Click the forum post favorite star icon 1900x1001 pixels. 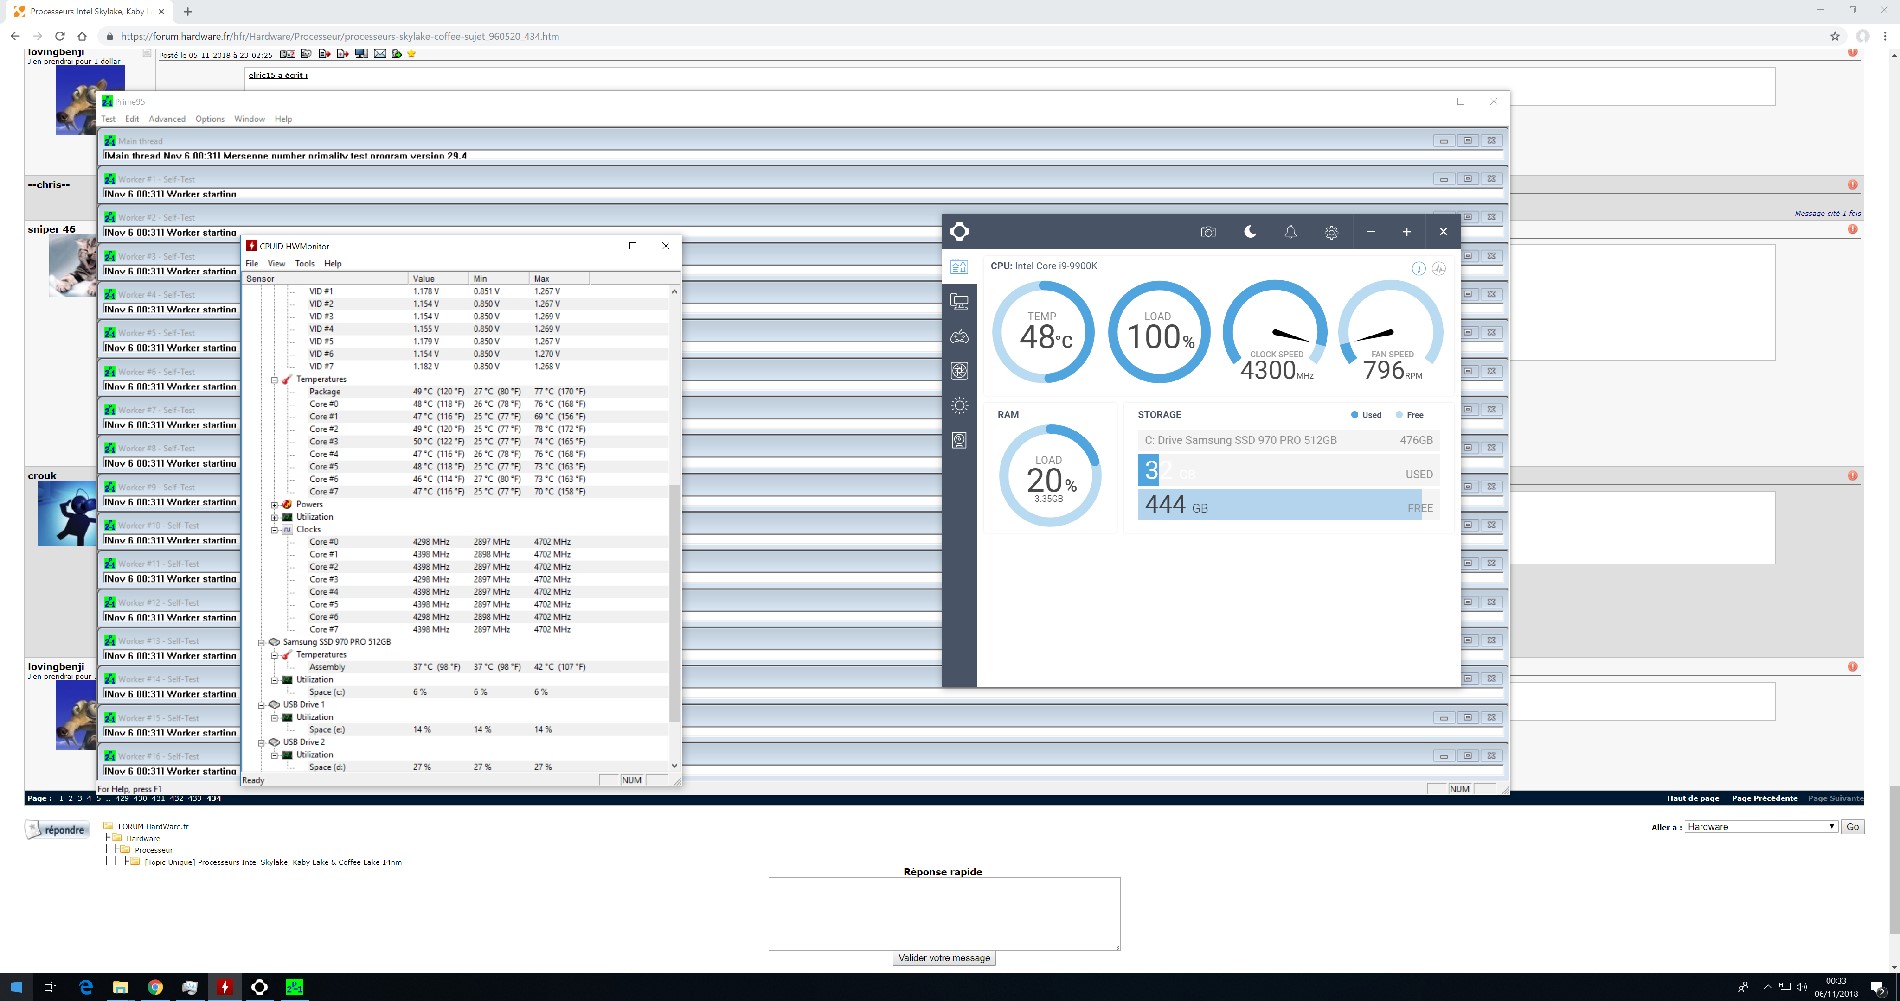[411, 54]
